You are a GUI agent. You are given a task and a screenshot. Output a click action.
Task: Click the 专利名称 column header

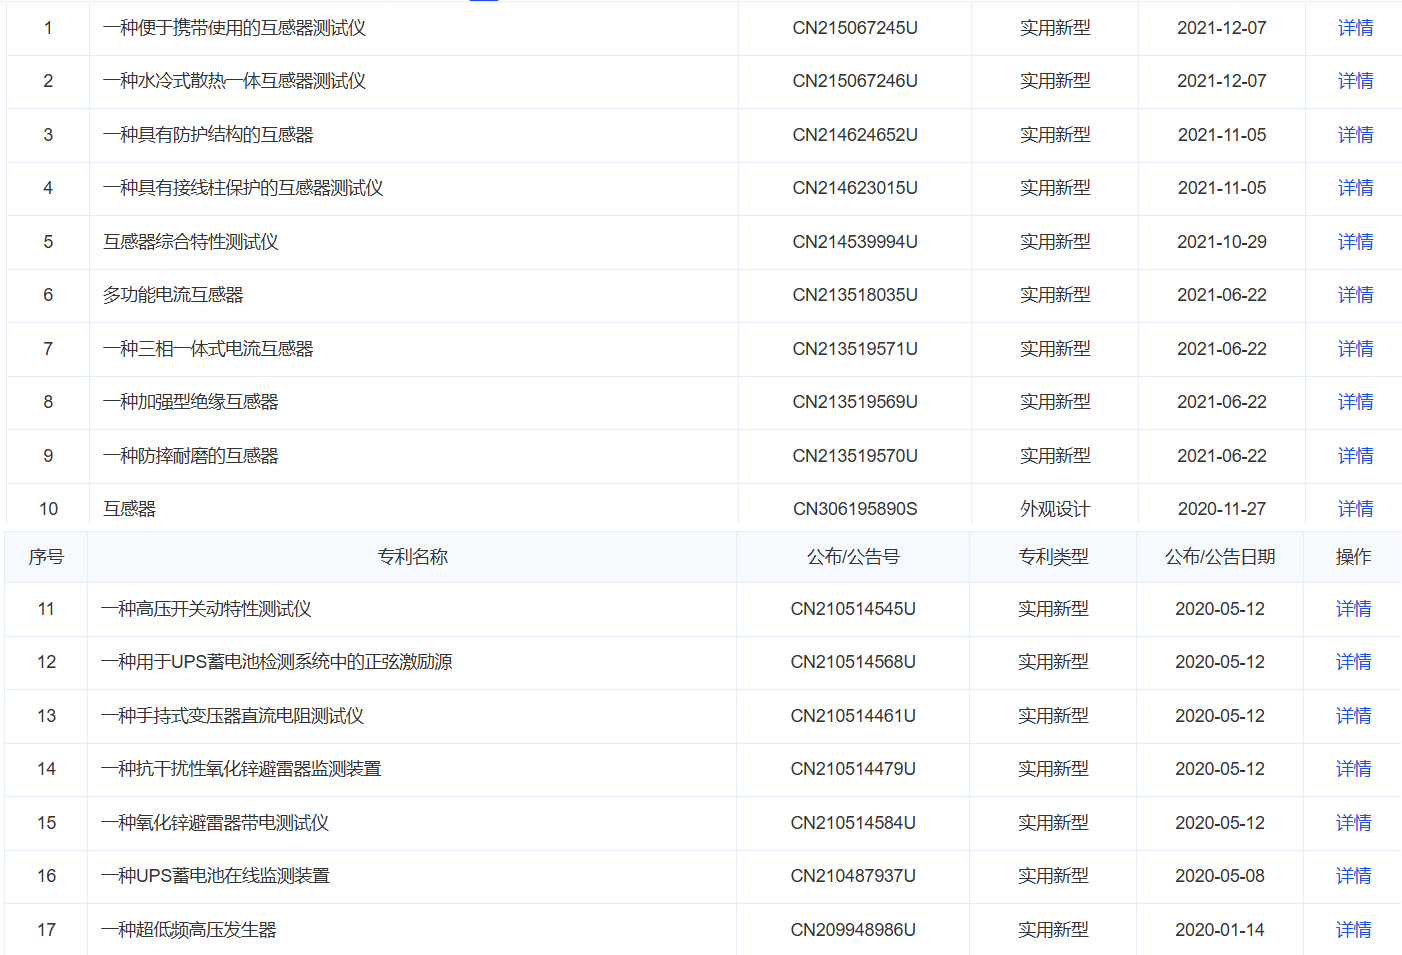pyautogui.click(x=412, y=557)
